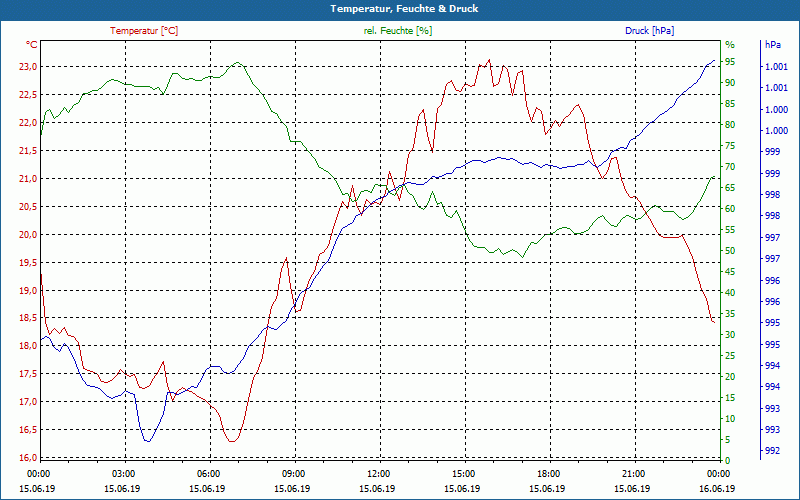
Task: Click the '55' humidity tick label
Action: [730, 230]
